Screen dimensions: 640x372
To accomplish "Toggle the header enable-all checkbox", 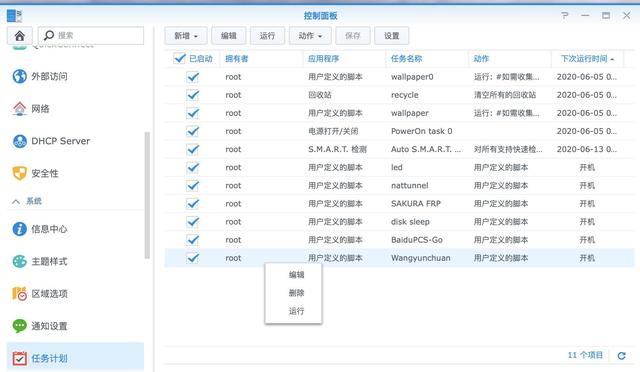I will tap(179, 58).
